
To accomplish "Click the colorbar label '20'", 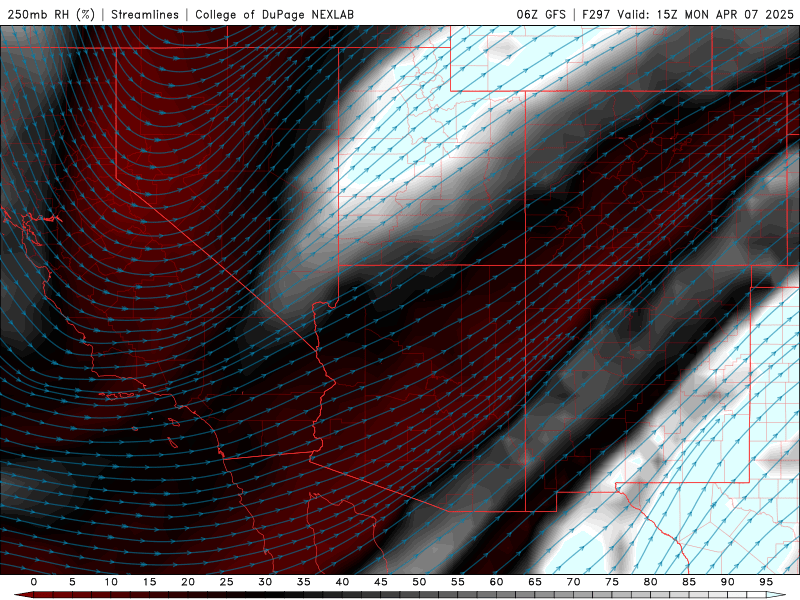I will [x=188, y=582].
